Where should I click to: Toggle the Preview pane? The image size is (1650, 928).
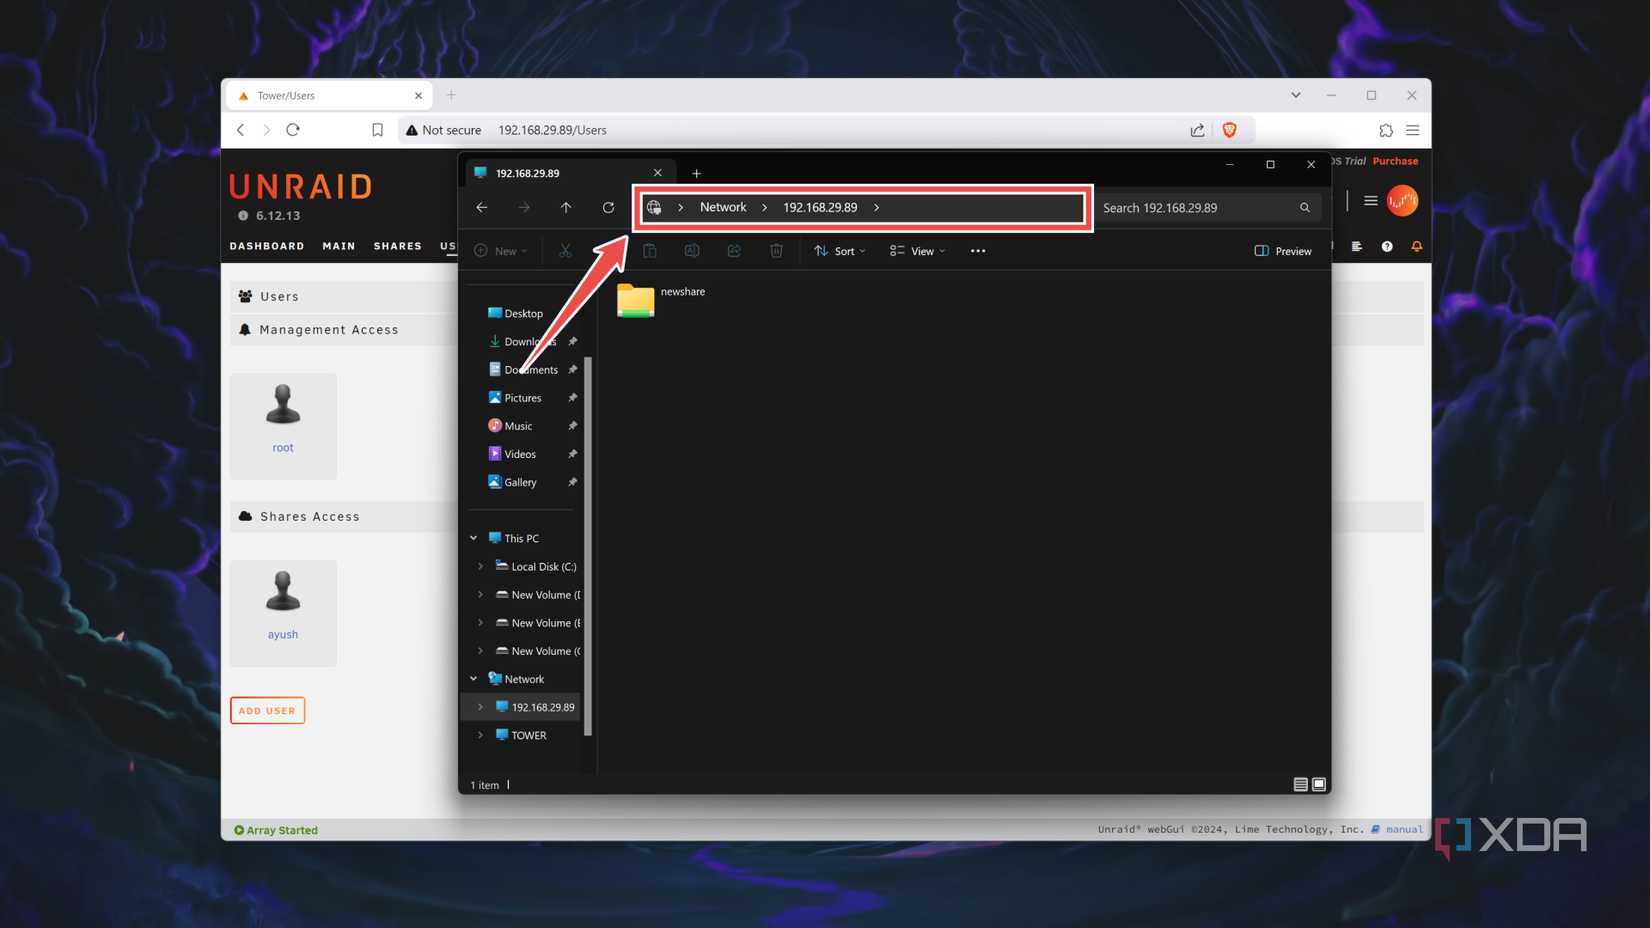[x=1283, y=251]
